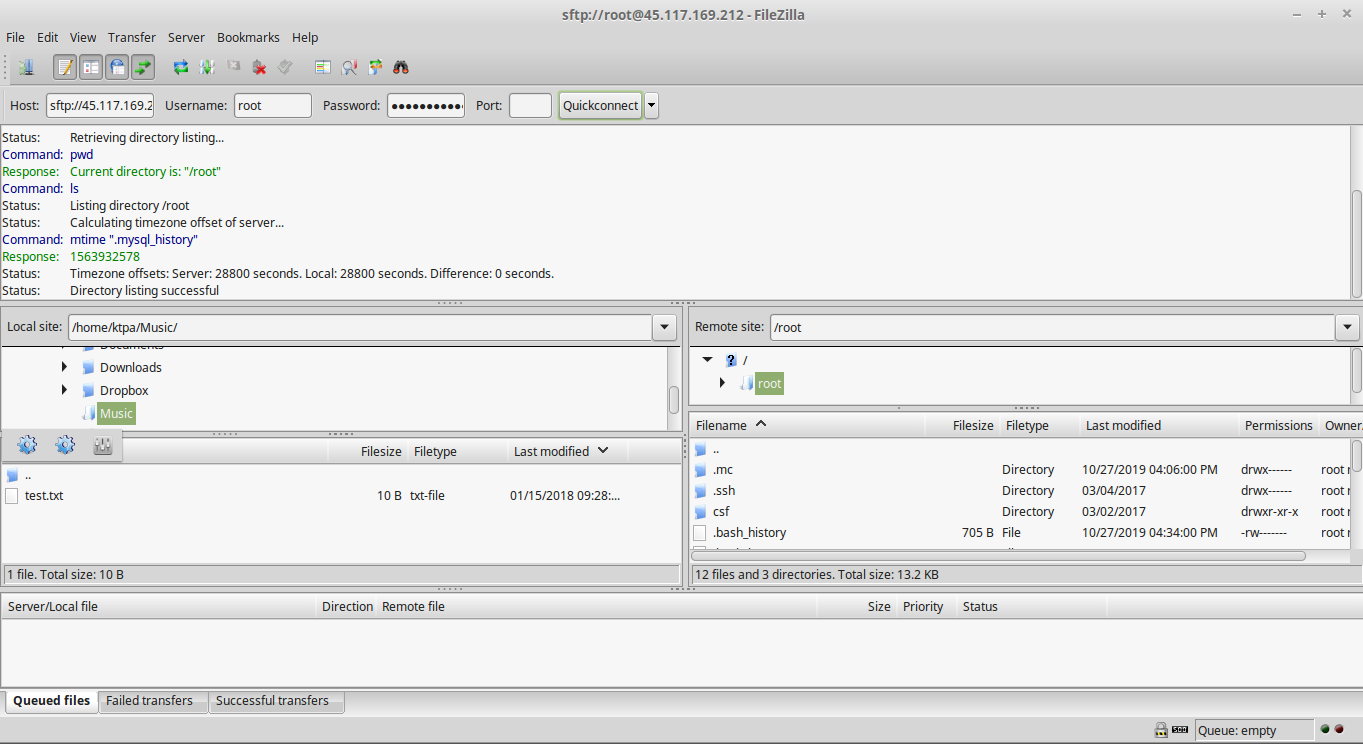Click in the Host input field
The image size is (1363, 744).
[x=100, y=105]
